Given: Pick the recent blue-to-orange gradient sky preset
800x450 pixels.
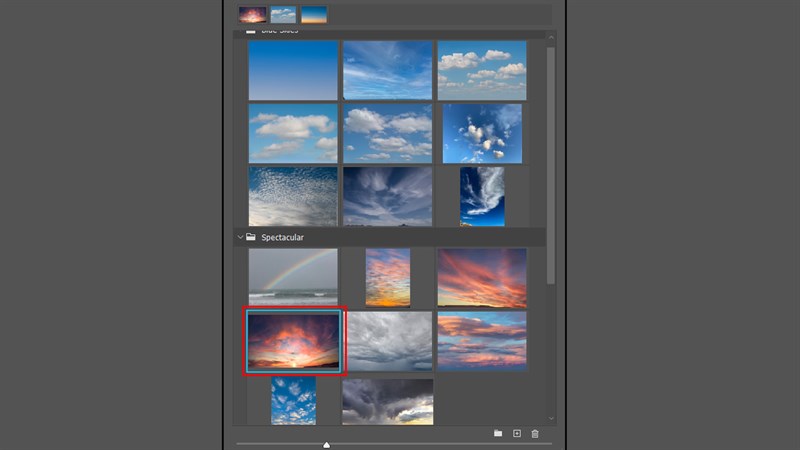Looking at the screenshot, I should tap(314, 15).
